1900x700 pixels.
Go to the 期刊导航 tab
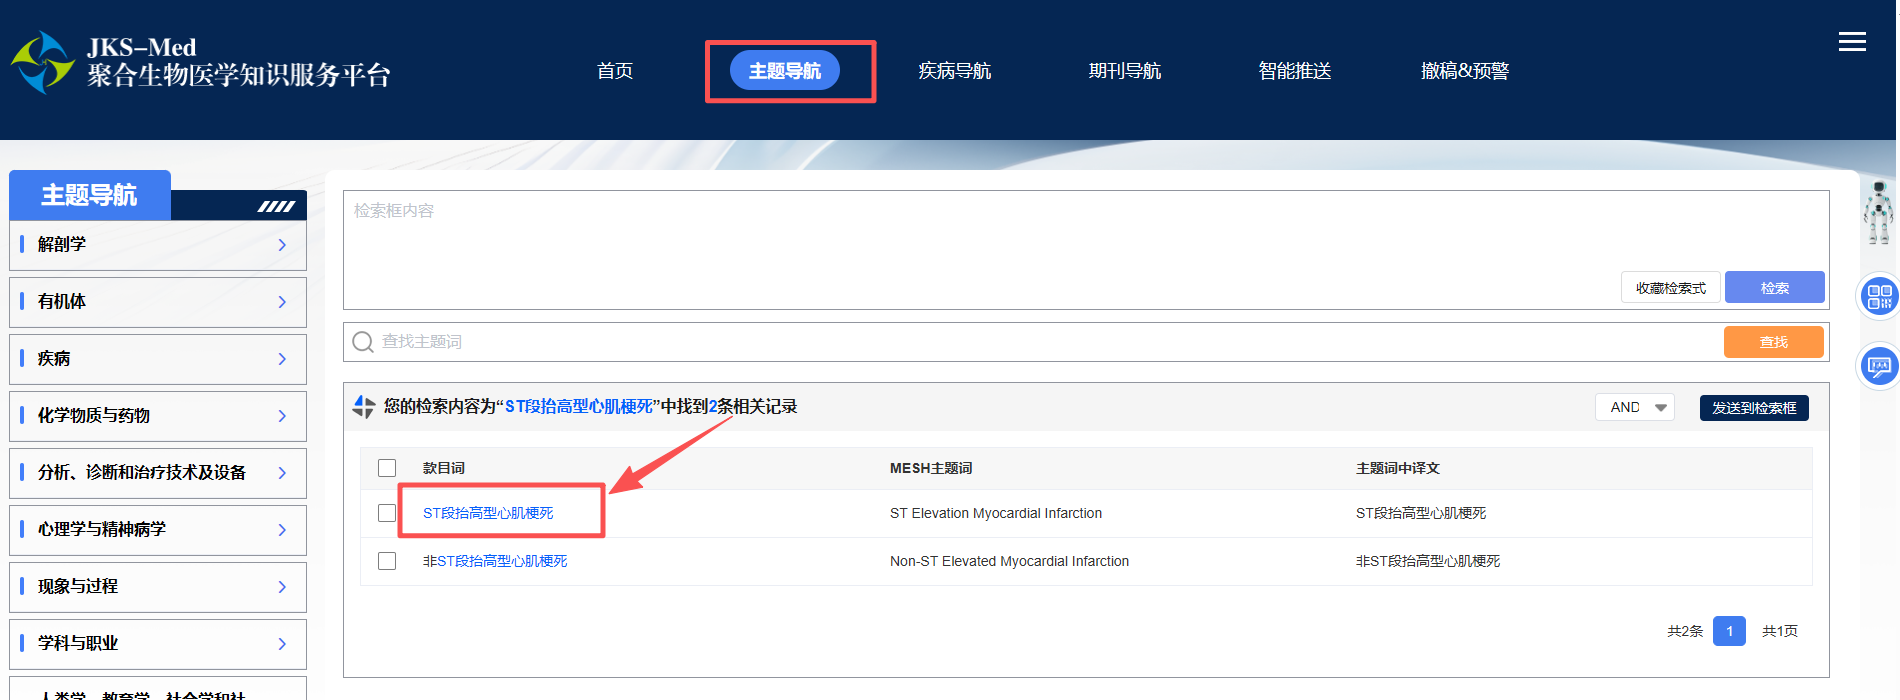(x=1124, y=71)
